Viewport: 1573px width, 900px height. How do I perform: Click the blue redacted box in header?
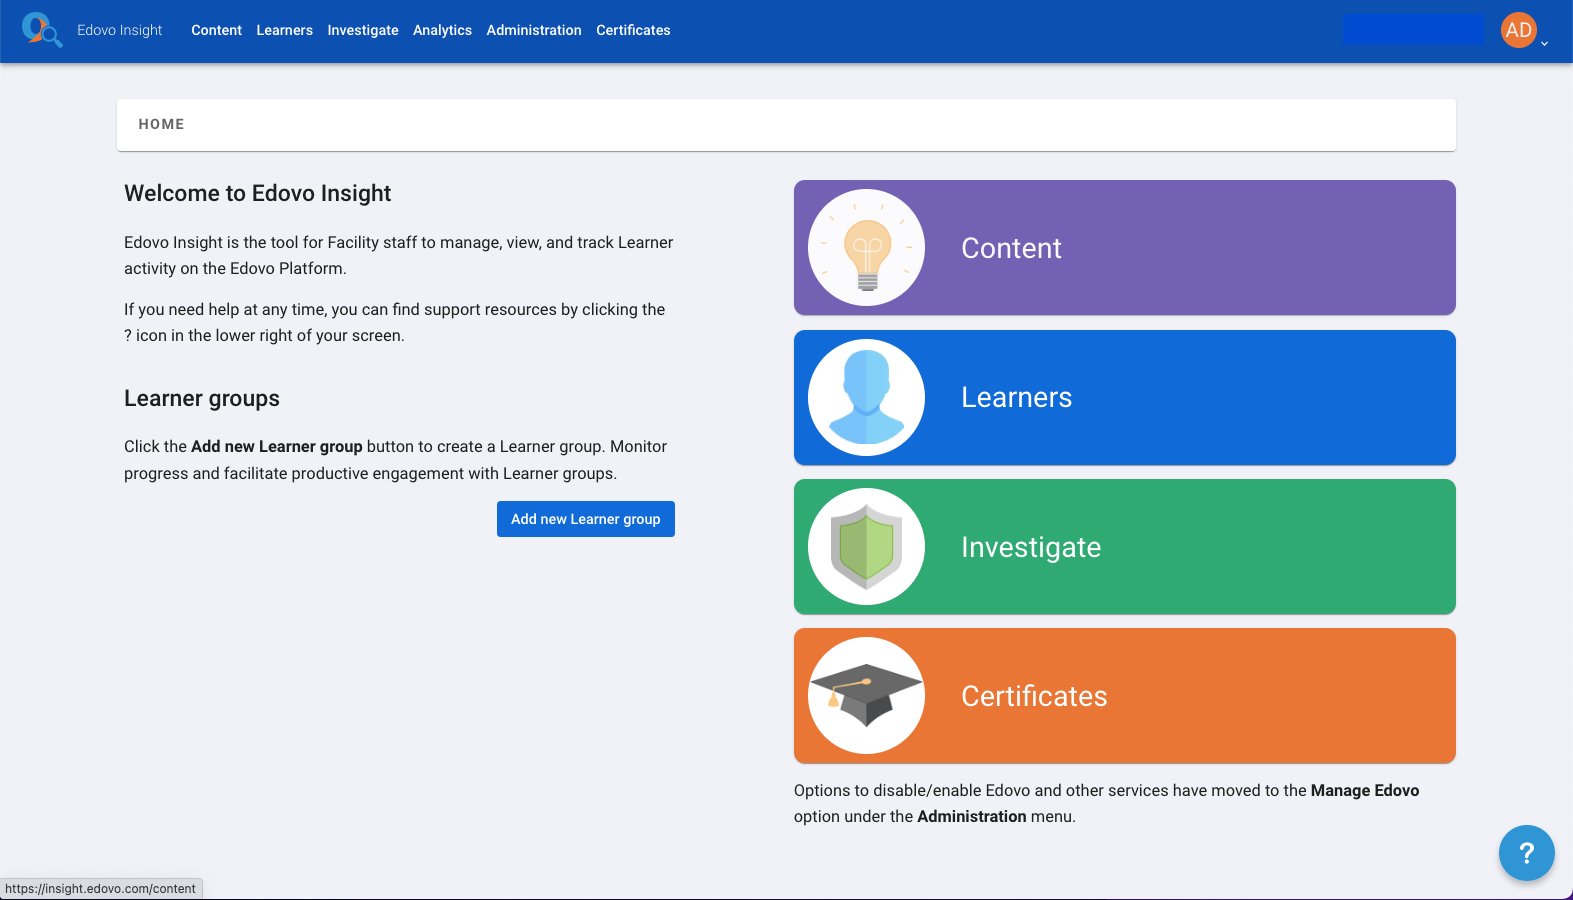(x=1412, y=30)
